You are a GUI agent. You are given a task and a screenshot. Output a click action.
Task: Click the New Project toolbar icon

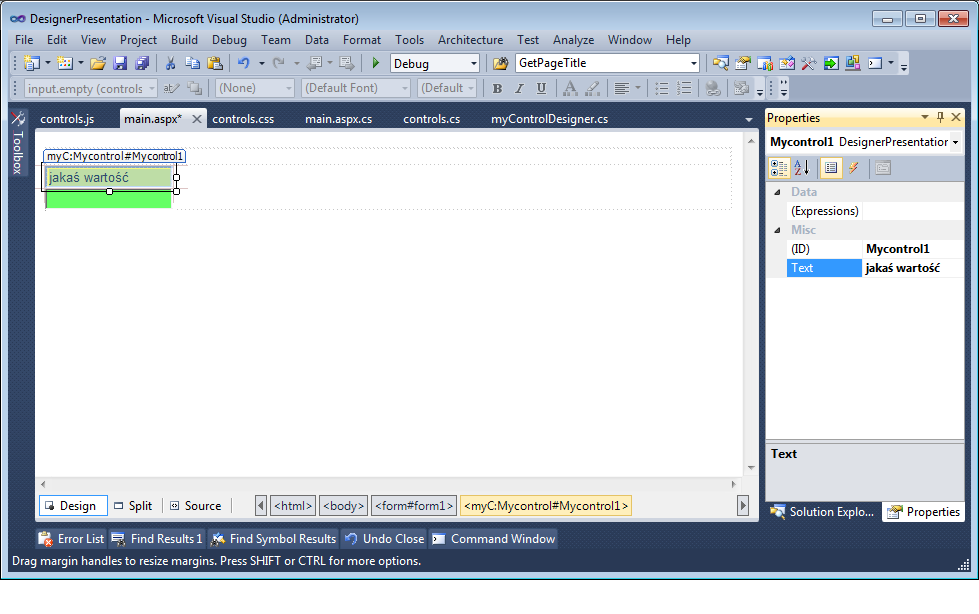31,63
